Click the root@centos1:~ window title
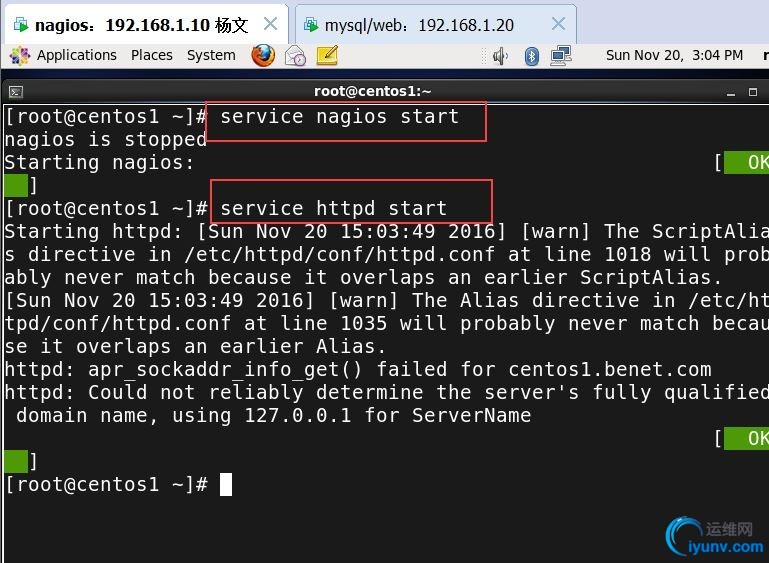Image resolution: width=769 pixels, height=563 pixels. 372,91
